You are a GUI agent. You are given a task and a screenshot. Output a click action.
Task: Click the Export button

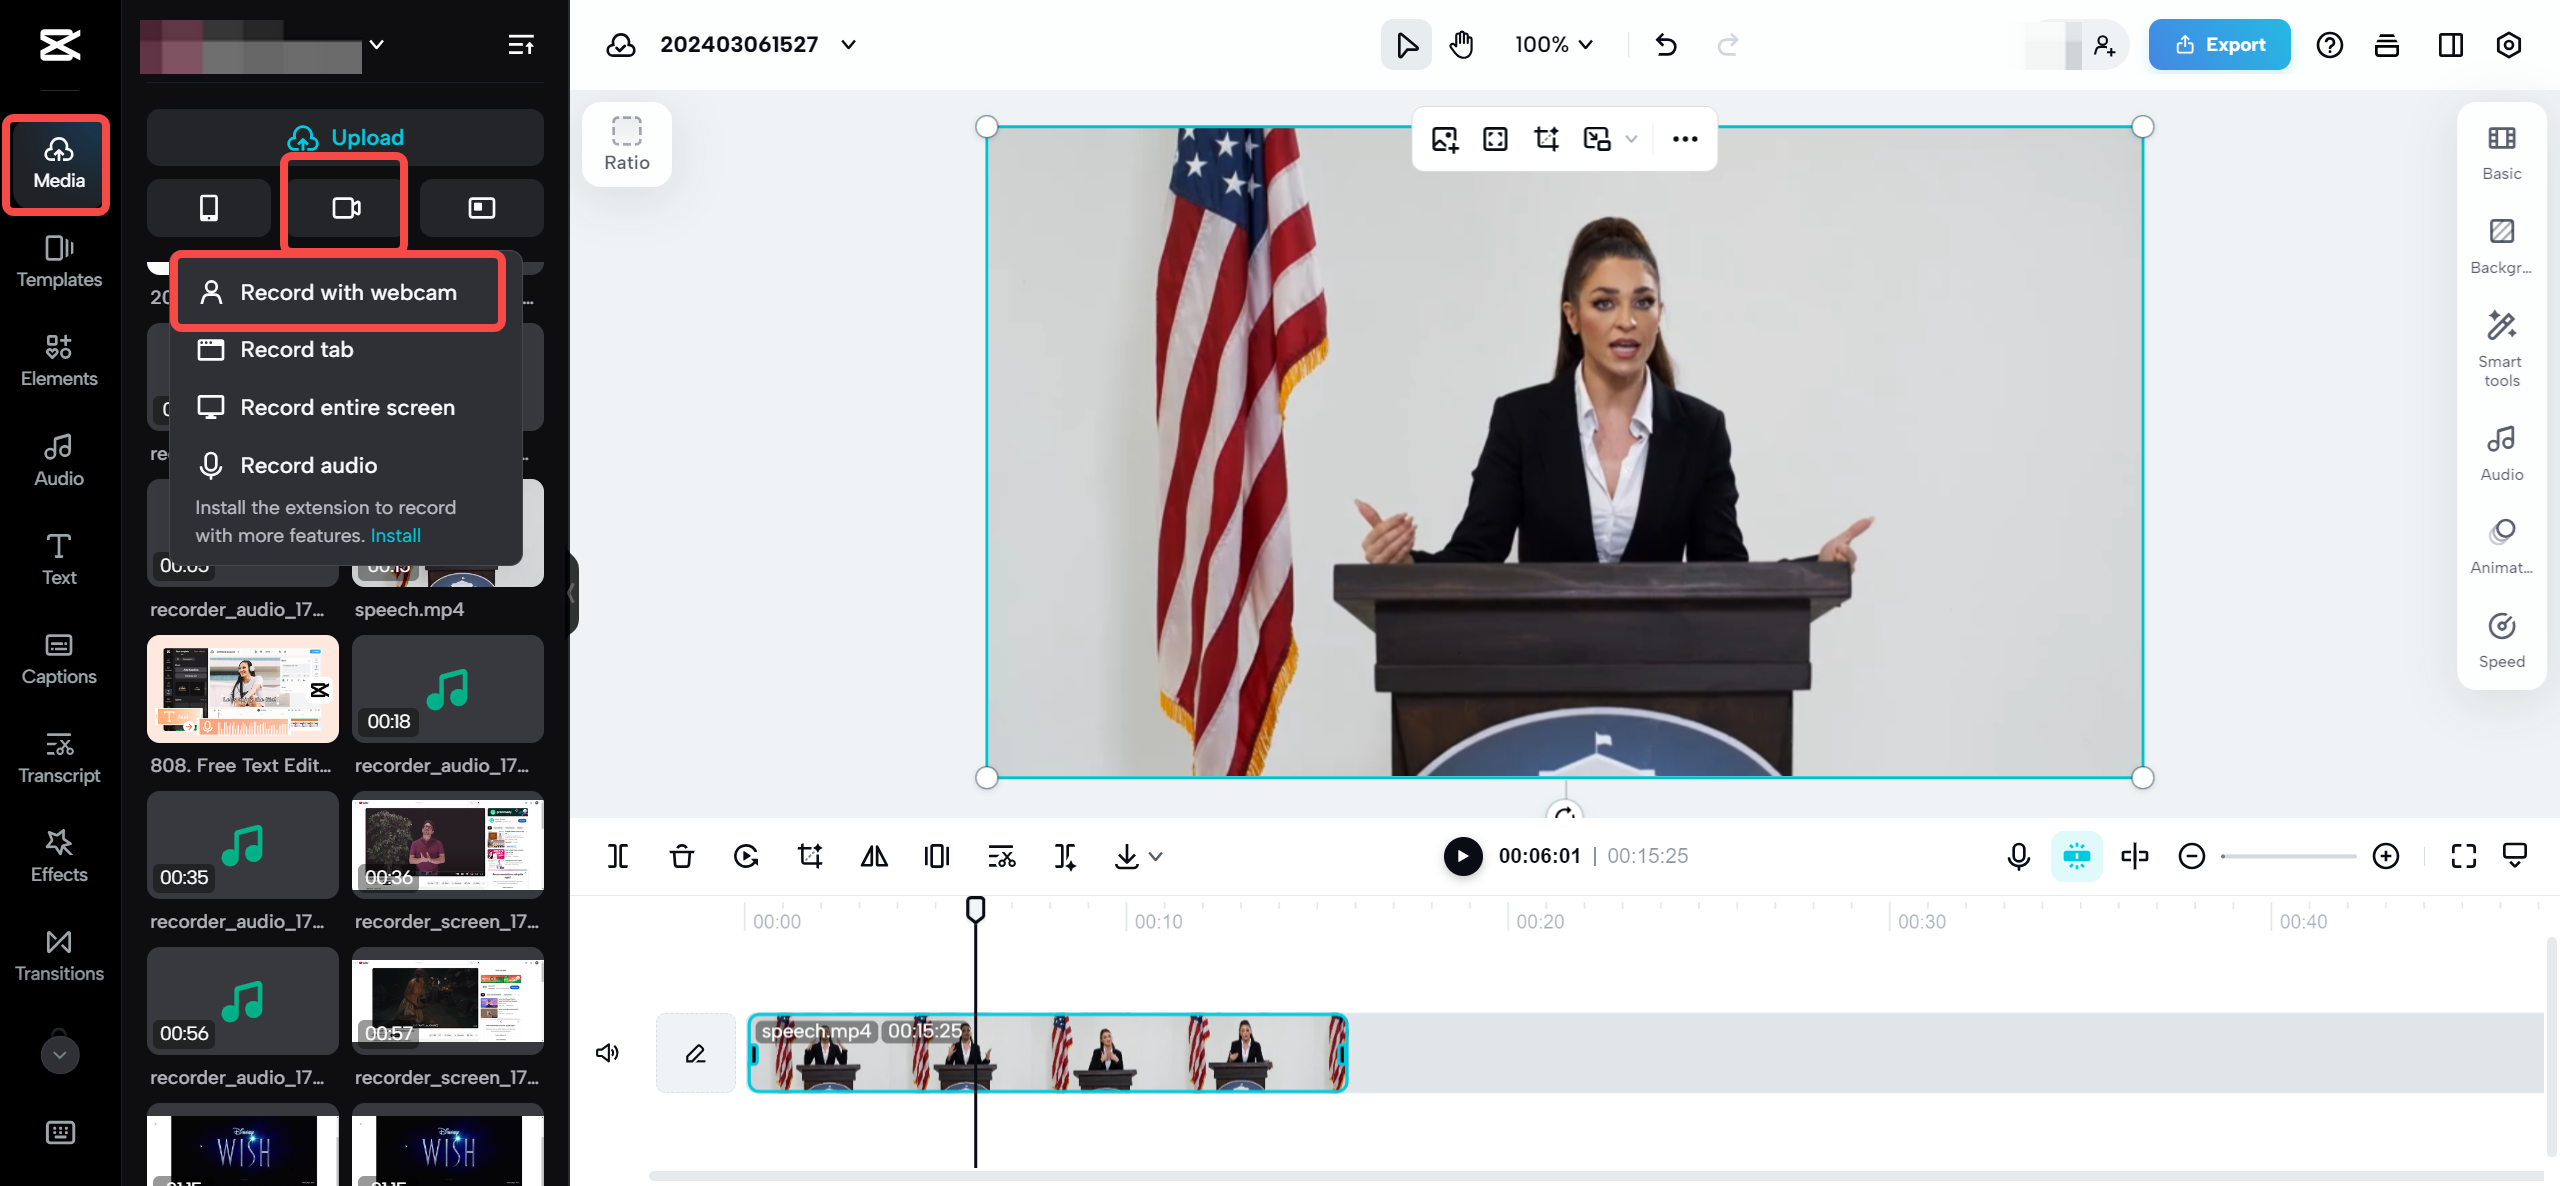coord(2219,44)
